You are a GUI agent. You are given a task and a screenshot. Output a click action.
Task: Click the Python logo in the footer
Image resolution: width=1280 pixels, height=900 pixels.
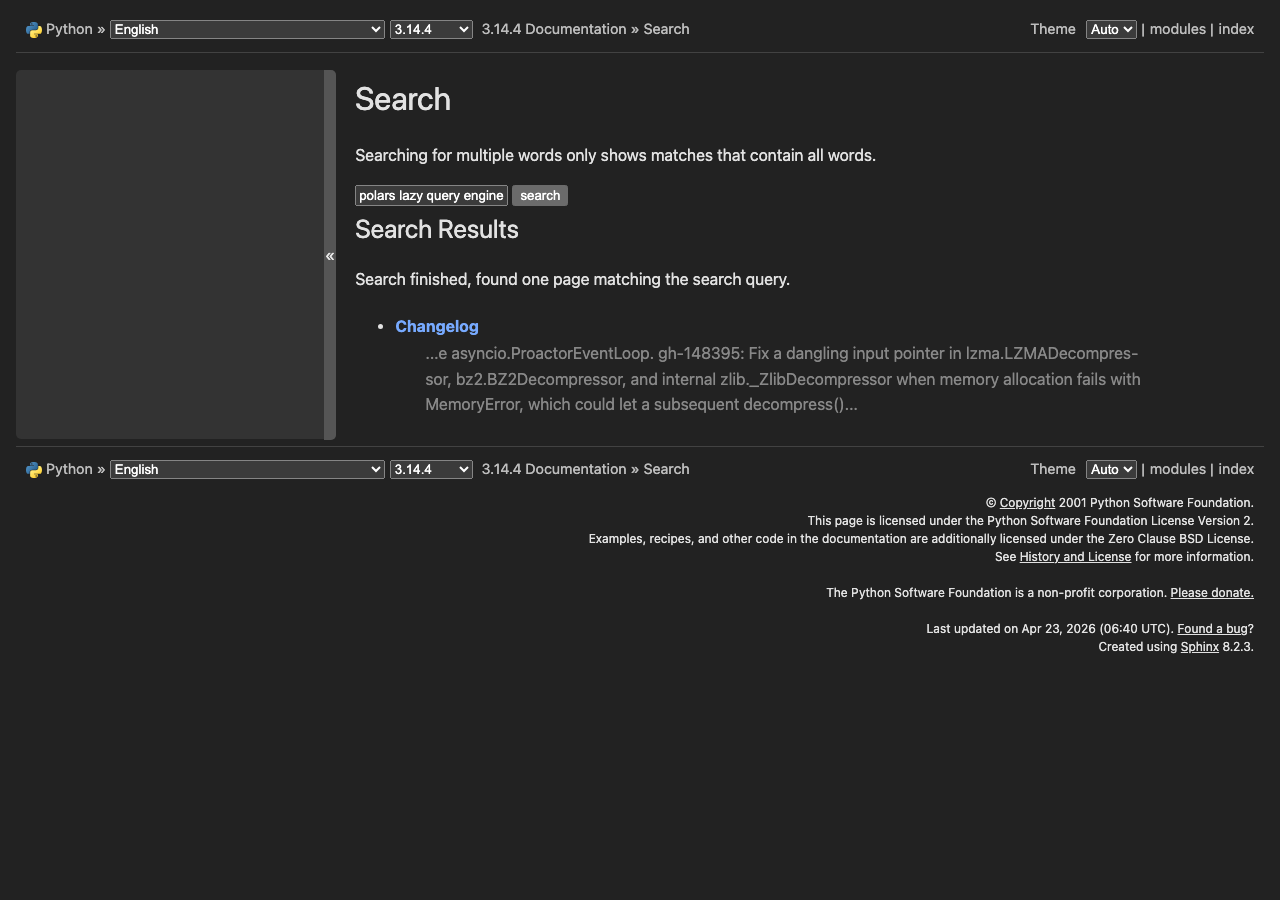tap(33, 469)
